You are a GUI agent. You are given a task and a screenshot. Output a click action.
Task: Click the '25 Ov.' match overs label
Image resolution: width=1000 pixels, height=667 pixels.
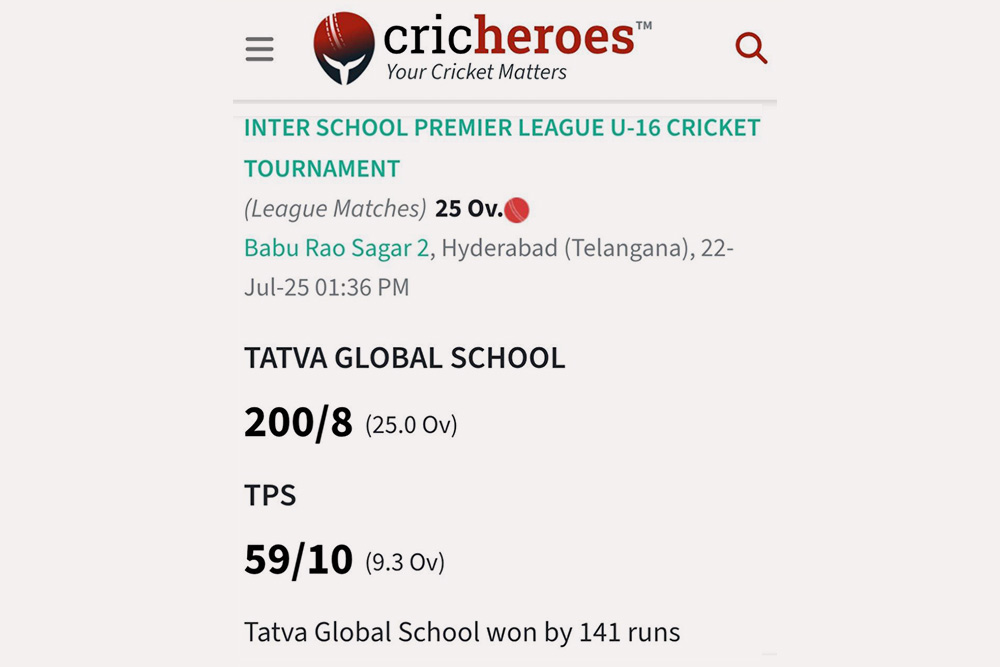coord(469,209)
